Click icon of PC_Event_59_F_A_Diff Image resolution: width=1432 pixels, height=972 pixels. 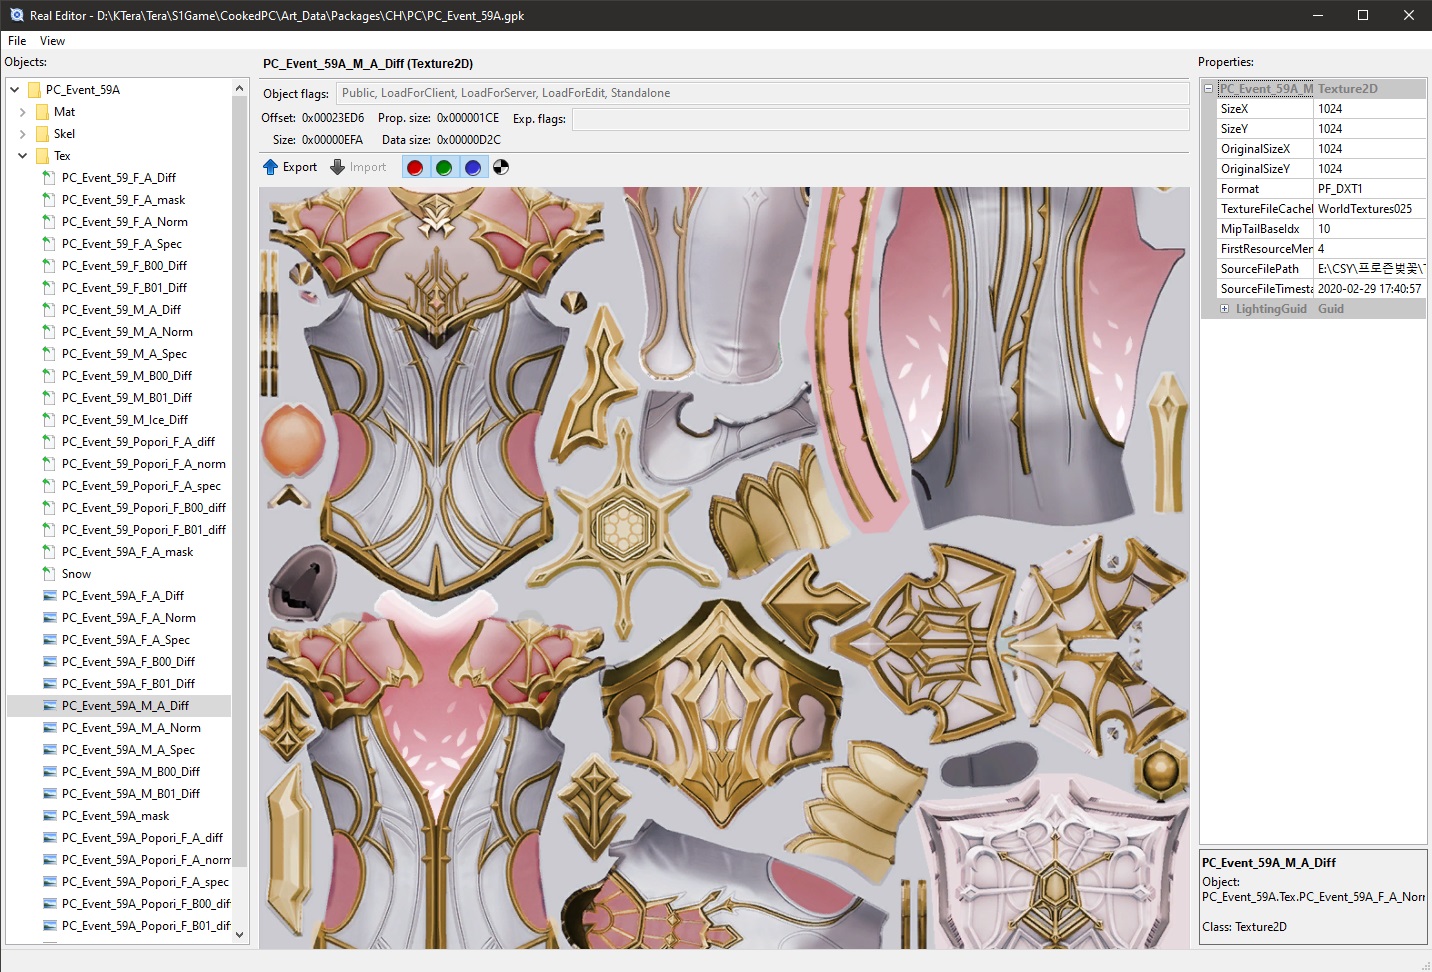click(x=49, y=178)
